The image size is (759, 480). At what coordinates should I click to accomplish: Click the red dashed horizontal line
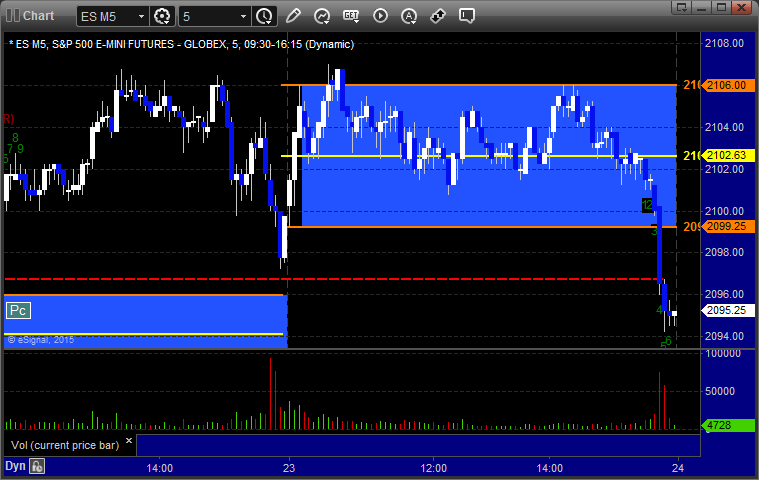pyautogui.click(x=332, y=279)
